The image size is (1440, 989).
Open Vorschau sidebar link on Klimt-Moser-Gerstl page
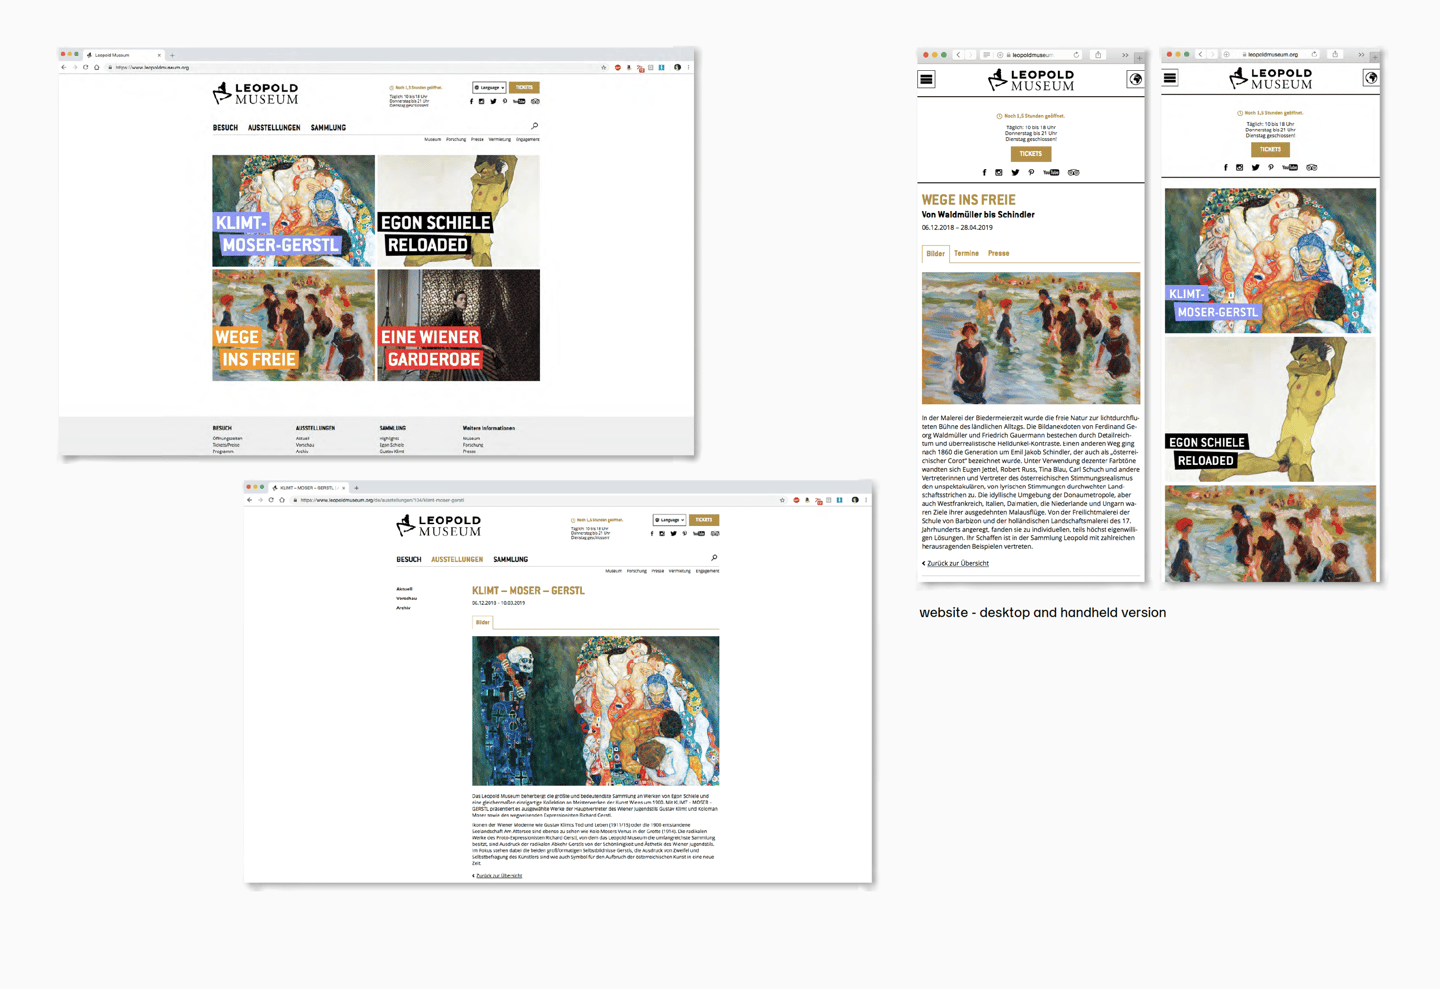(x=406, y=598)
